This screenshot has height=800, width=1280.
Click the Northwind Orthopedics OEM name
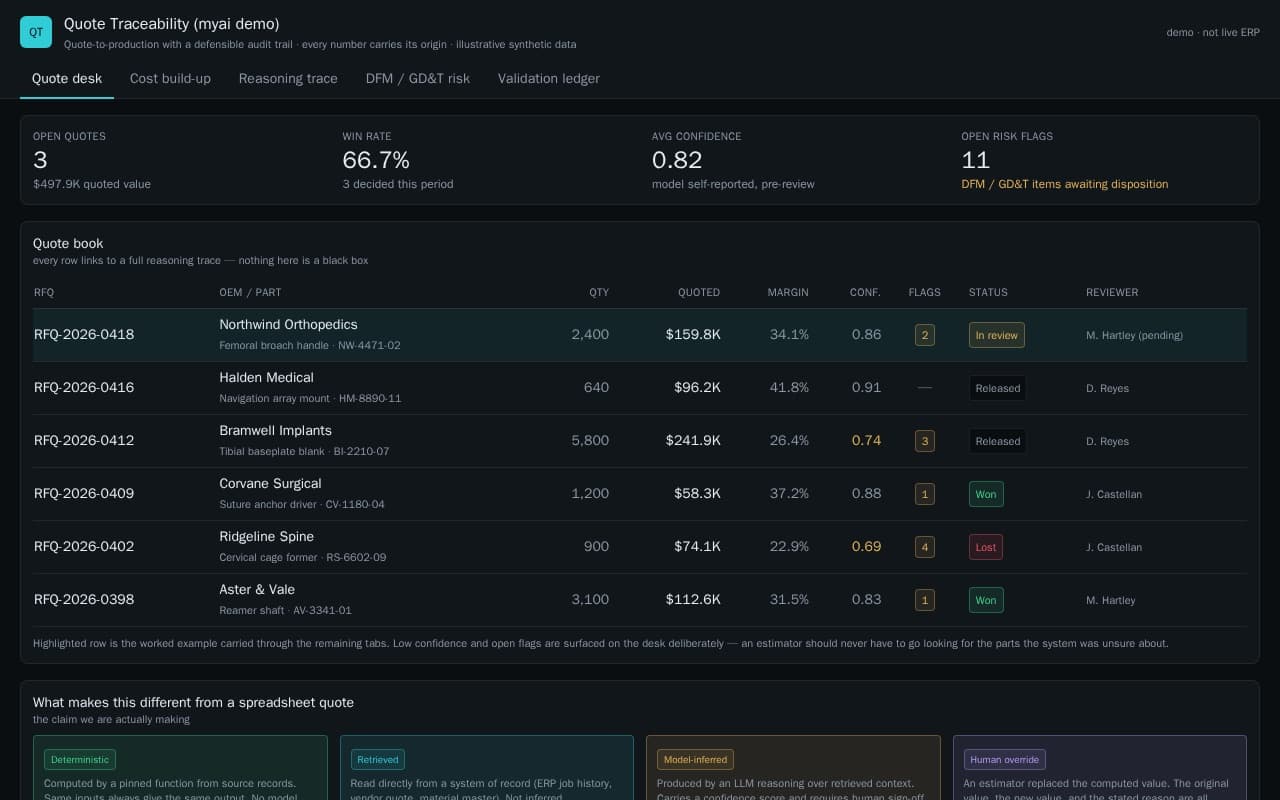click(x=288, y=325)
